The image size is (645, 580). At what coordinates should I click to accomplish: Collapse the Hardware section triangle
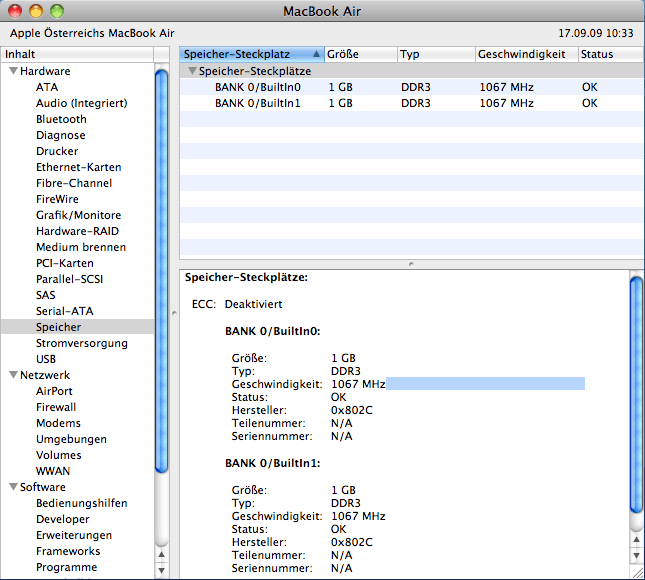(x=13, y=72)
